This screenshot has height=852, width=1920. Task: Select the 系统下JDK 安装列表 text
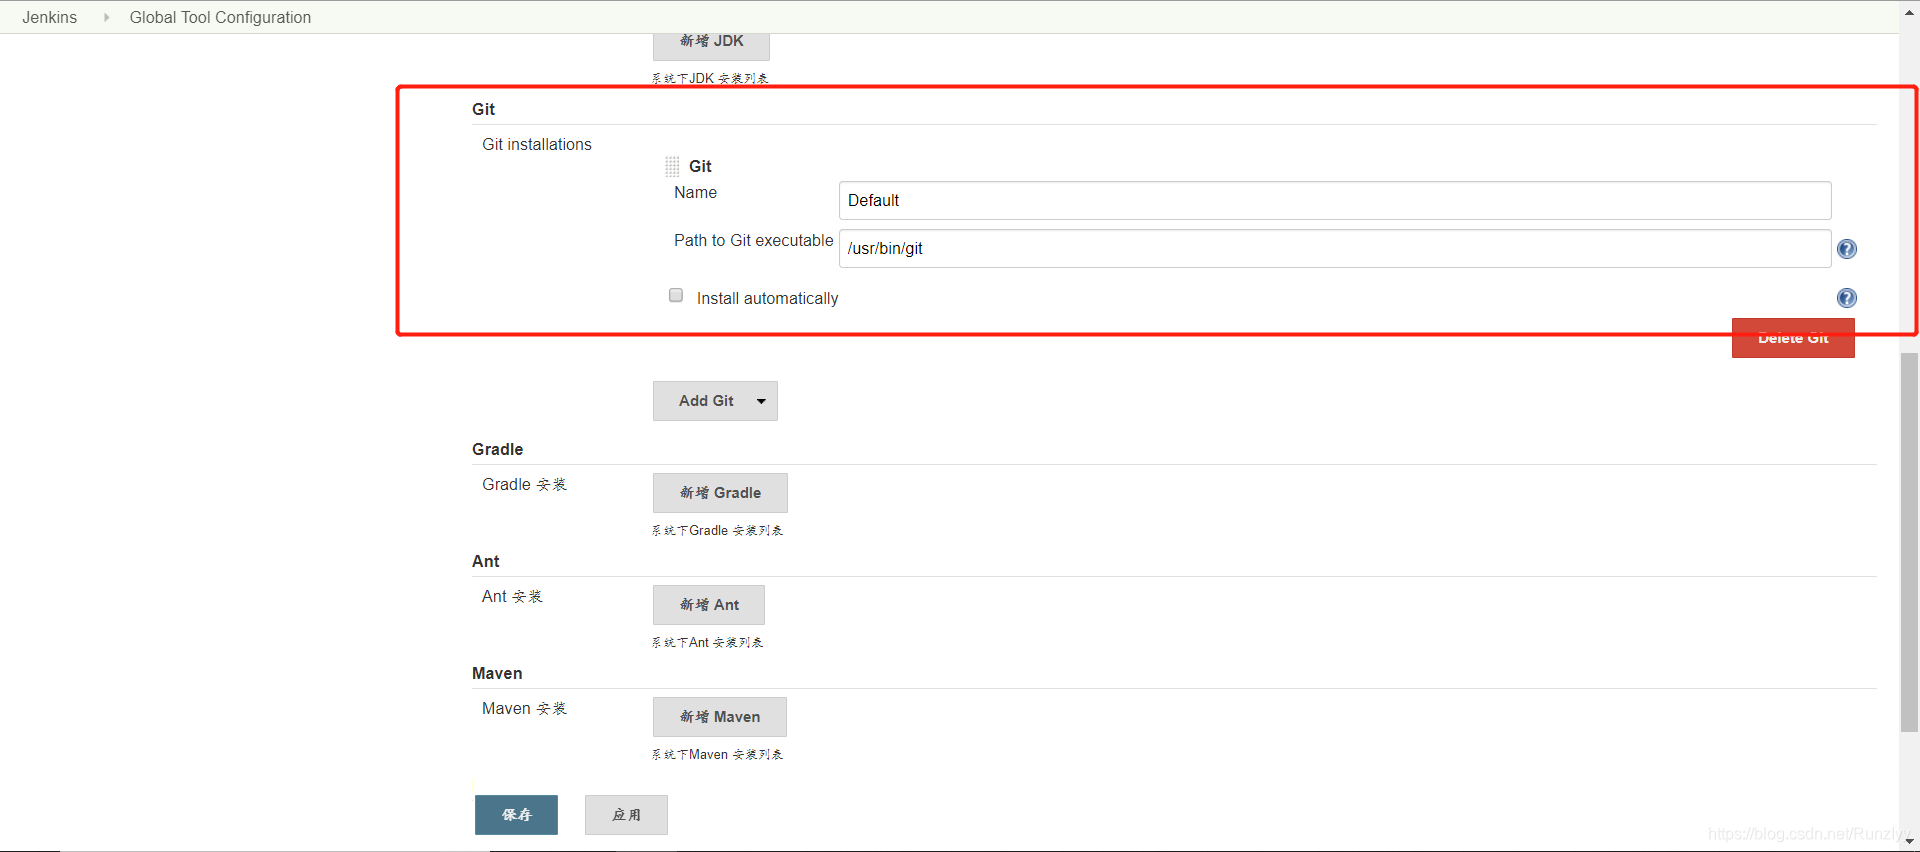click(x=710, y=79)
